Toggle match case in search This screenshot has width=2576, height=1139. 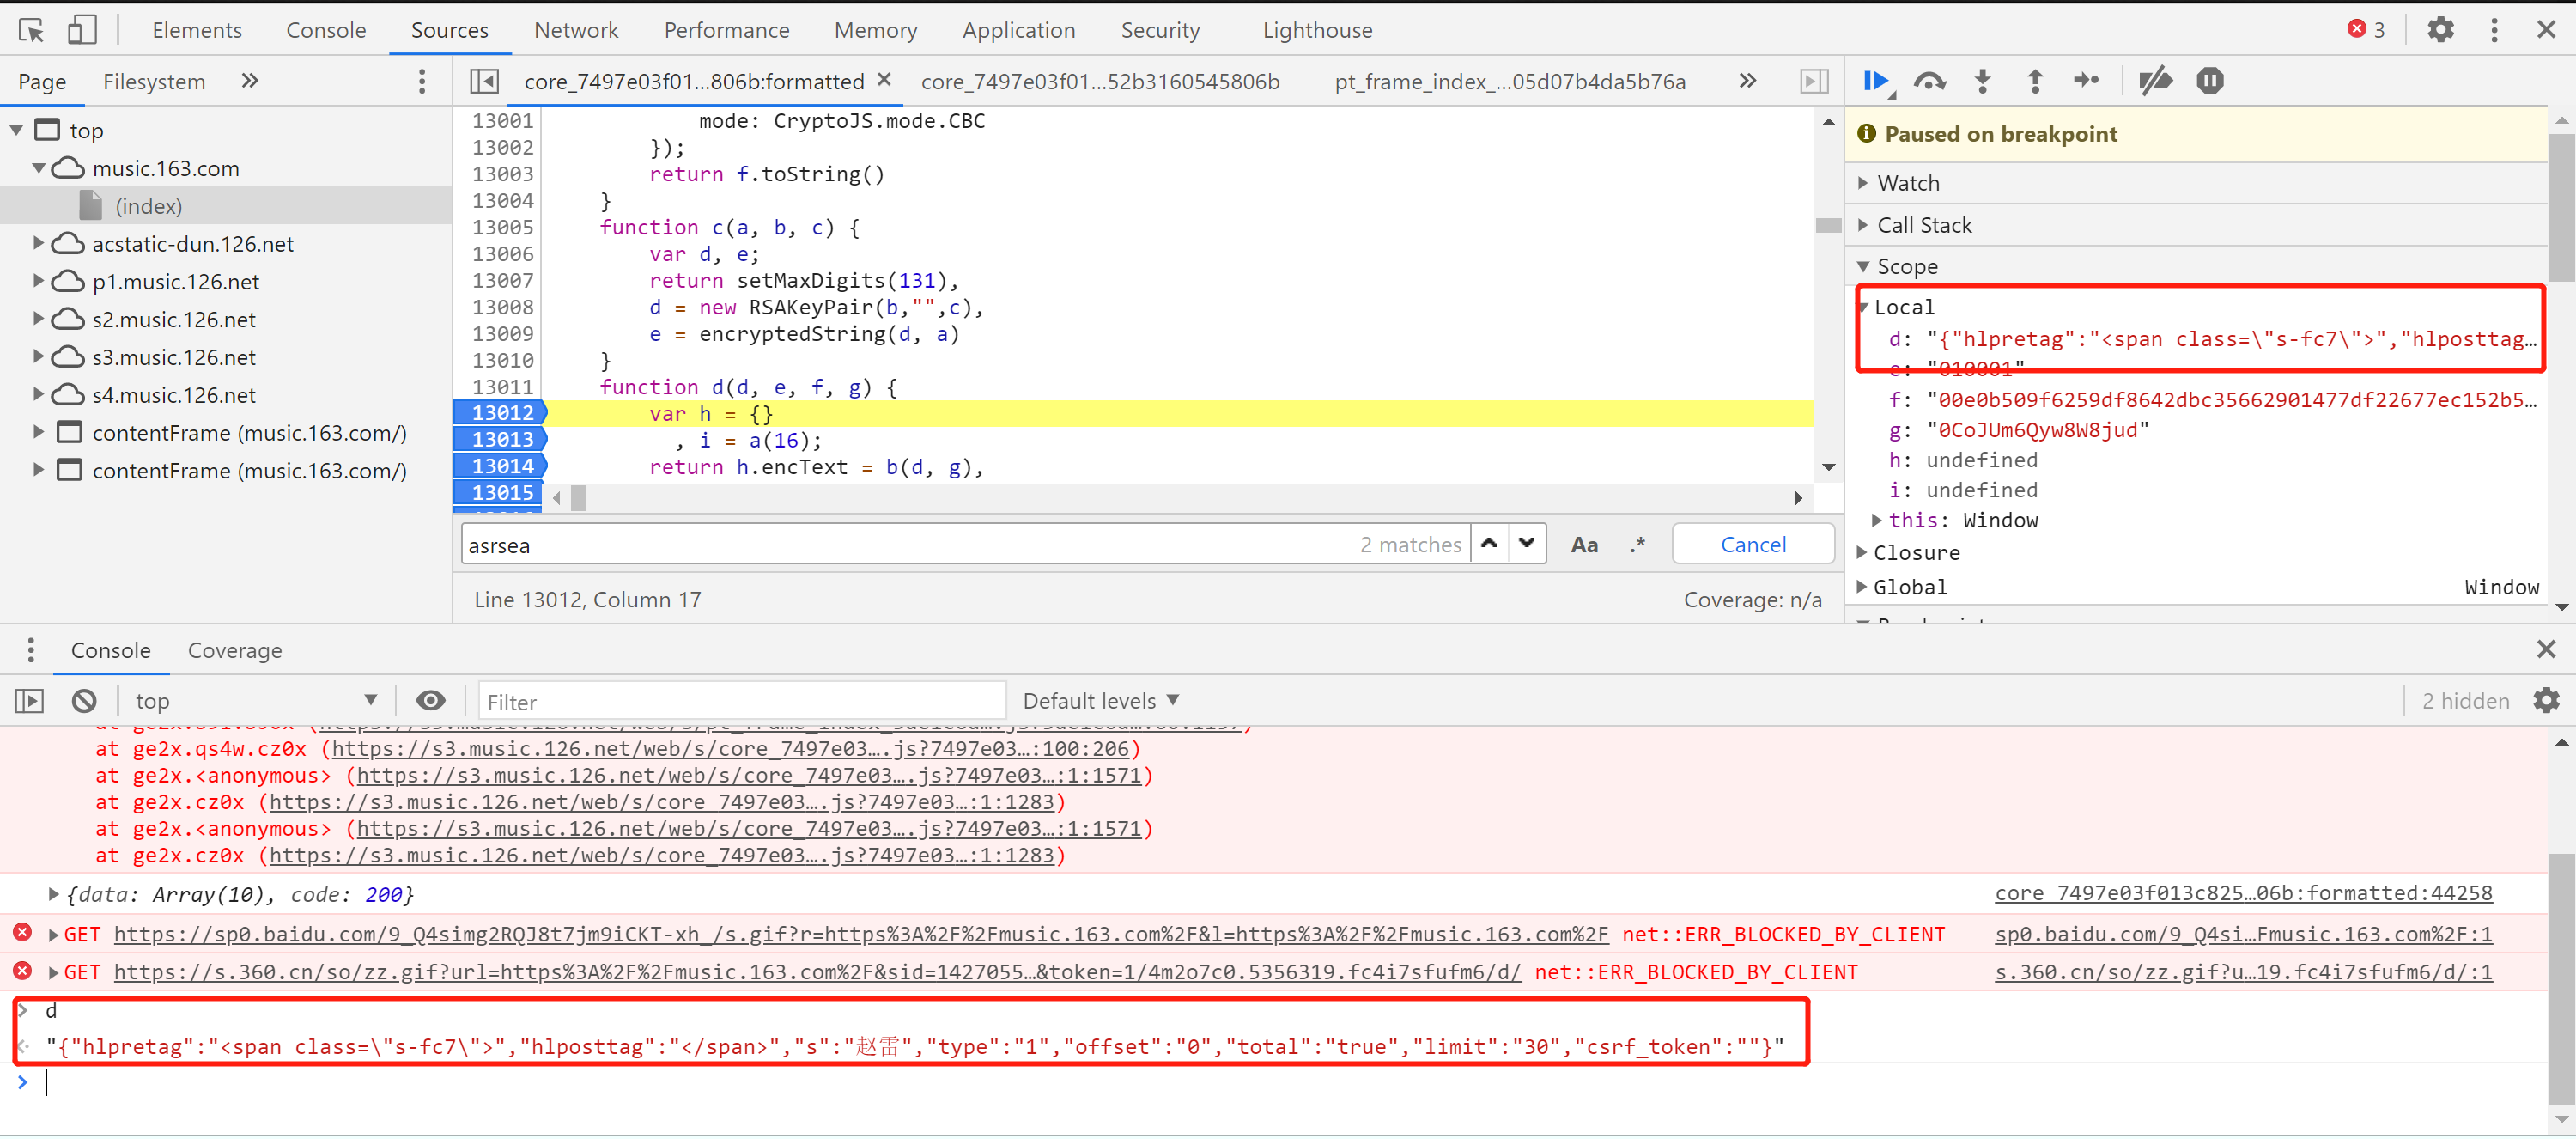pos(1584,545)
